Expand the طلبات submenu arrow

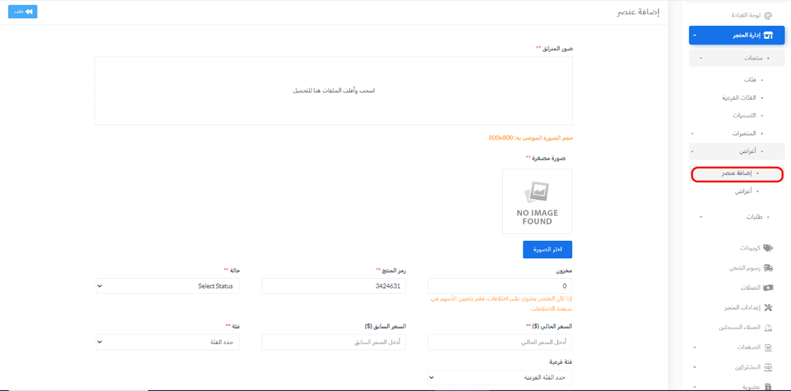[700, 217]
